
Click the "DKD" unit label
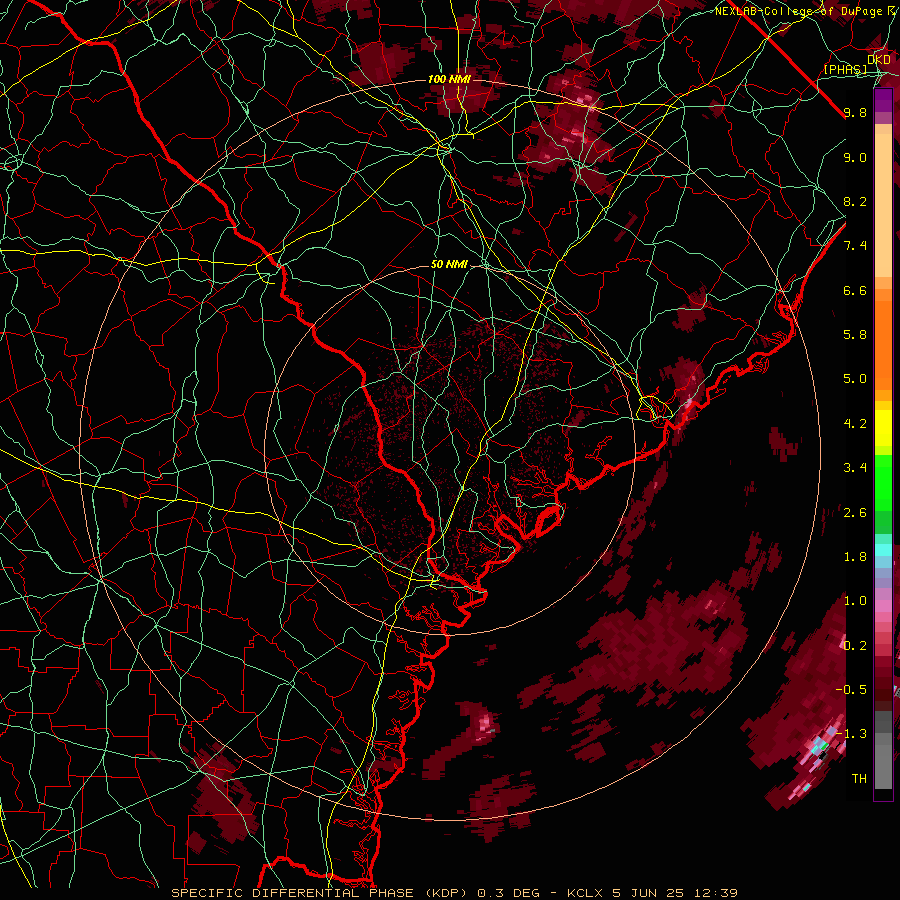[x=879, y=60]
